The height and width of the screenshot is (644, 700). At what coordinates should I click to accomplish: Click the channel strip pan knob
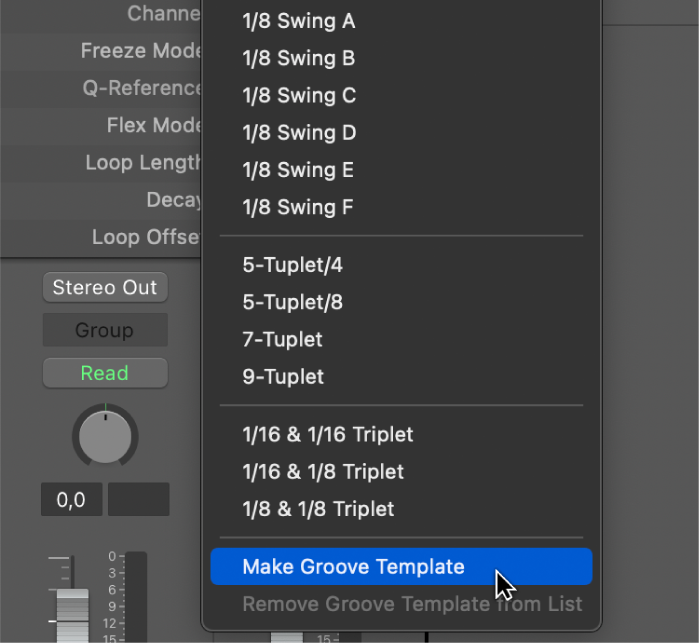coord(105,436)
